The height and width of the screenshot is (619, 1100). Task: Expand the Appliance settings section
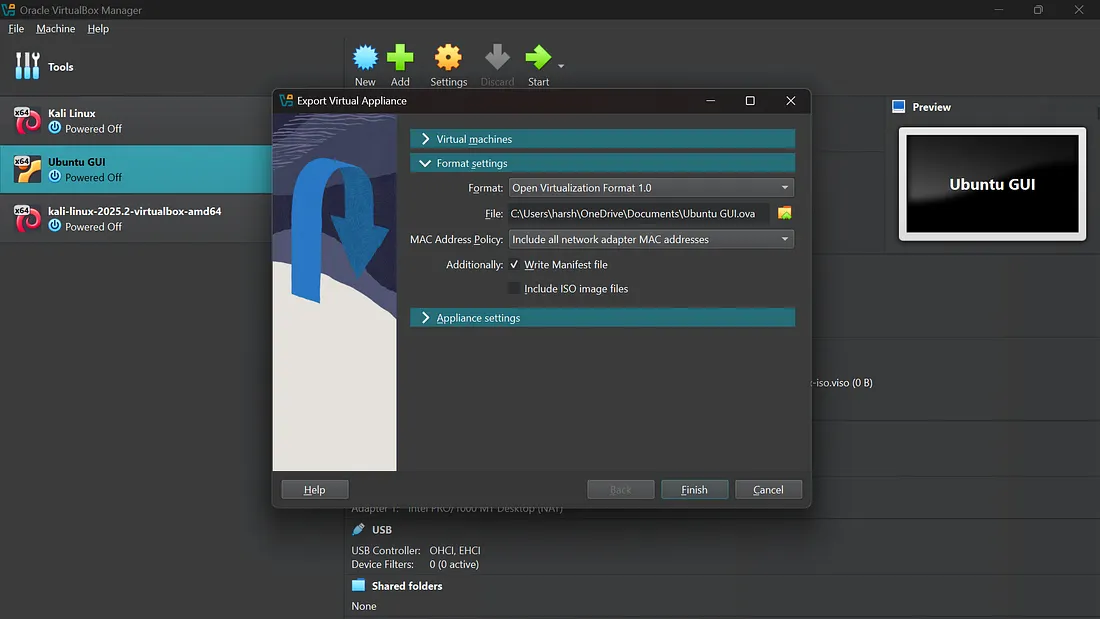tap(601, 317)
